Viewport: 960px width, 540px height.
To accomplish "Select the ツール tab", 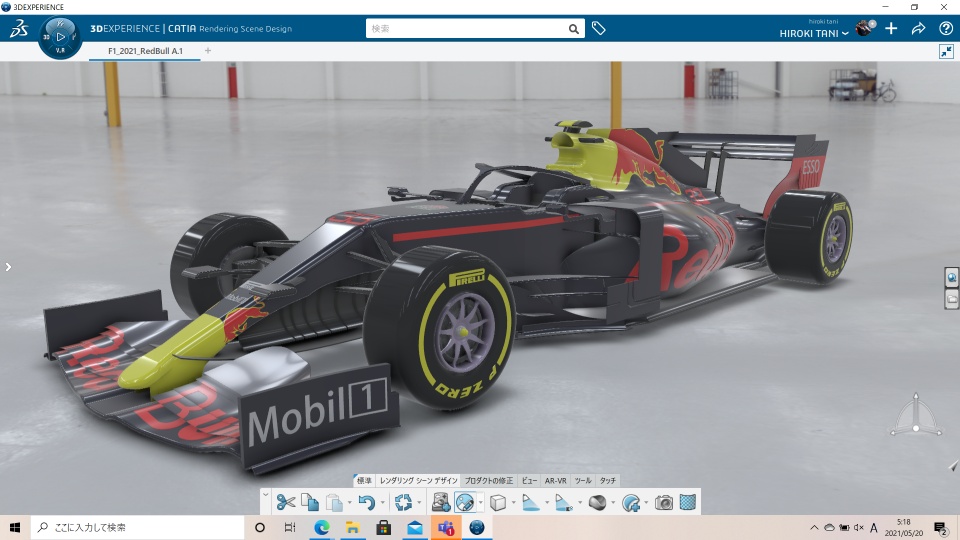I will tap(583, 481).
